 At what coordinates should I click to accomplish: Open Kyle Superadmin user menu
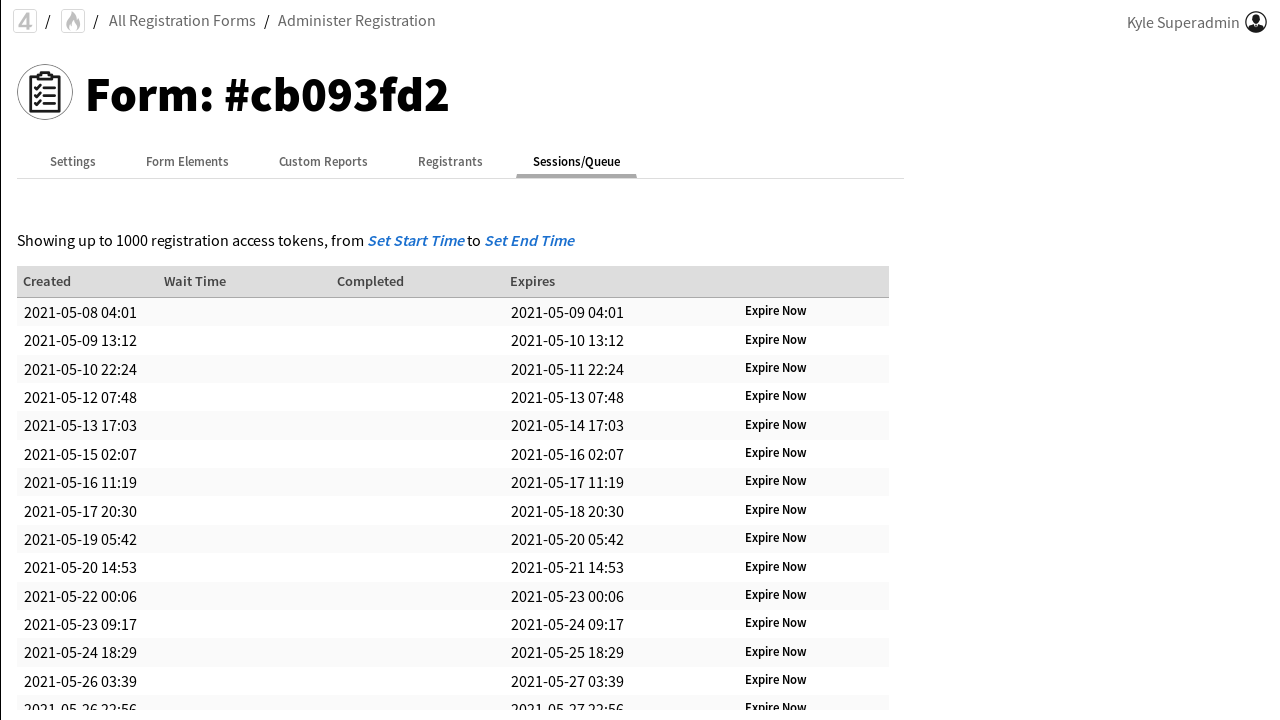(1182, 22)
